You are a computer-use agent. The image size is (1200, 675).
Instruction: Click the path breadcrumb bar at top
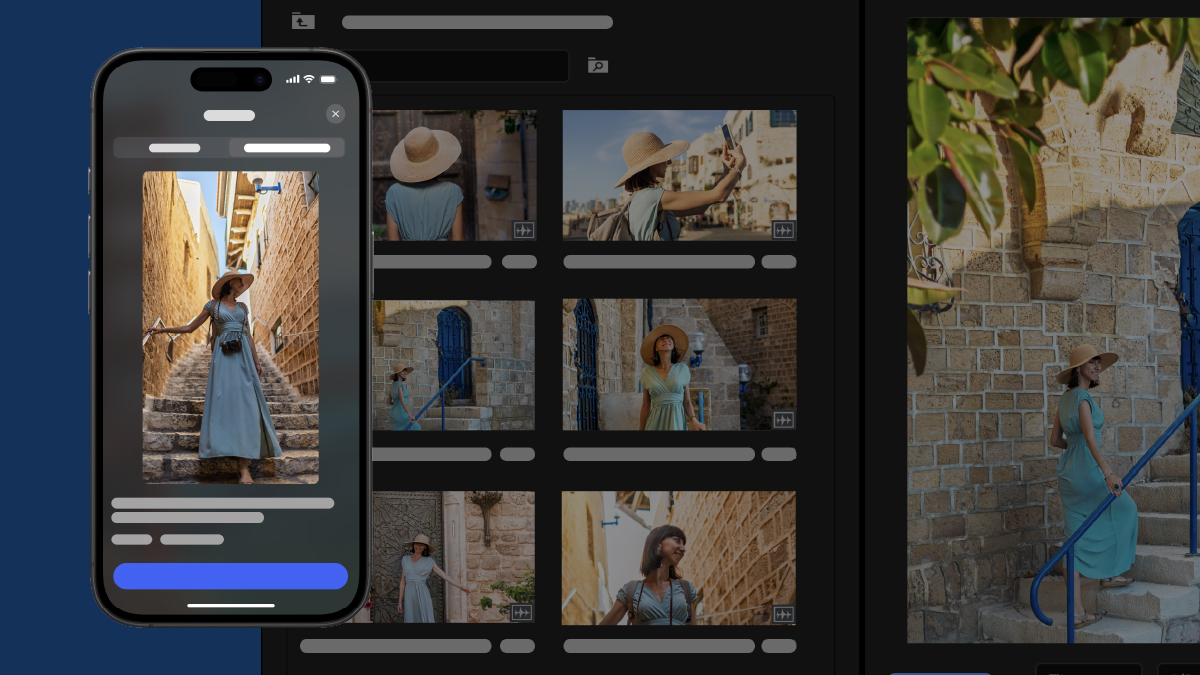tap(477, 22)
